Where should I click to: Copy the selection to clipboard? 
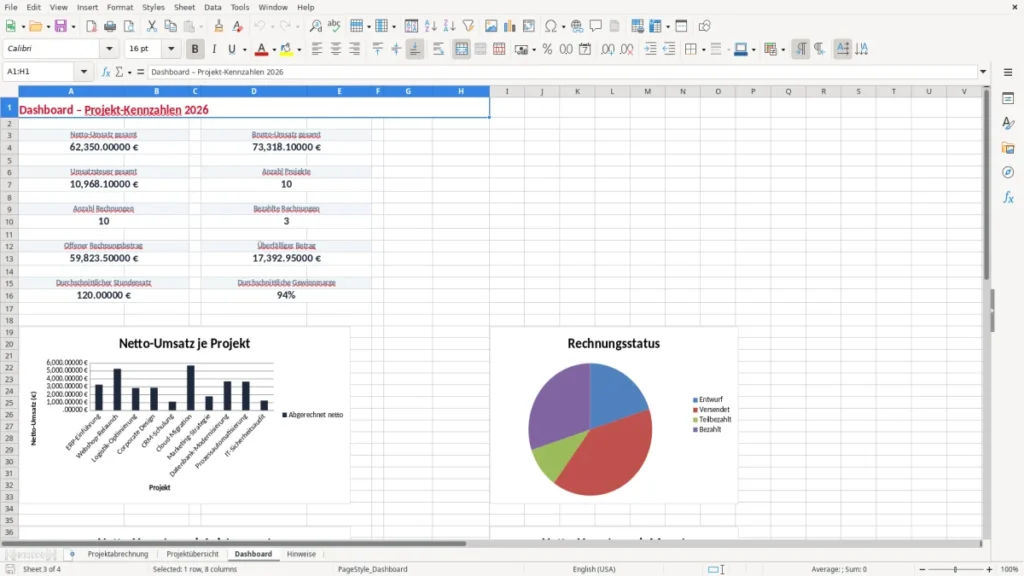[x=170, y=26]
